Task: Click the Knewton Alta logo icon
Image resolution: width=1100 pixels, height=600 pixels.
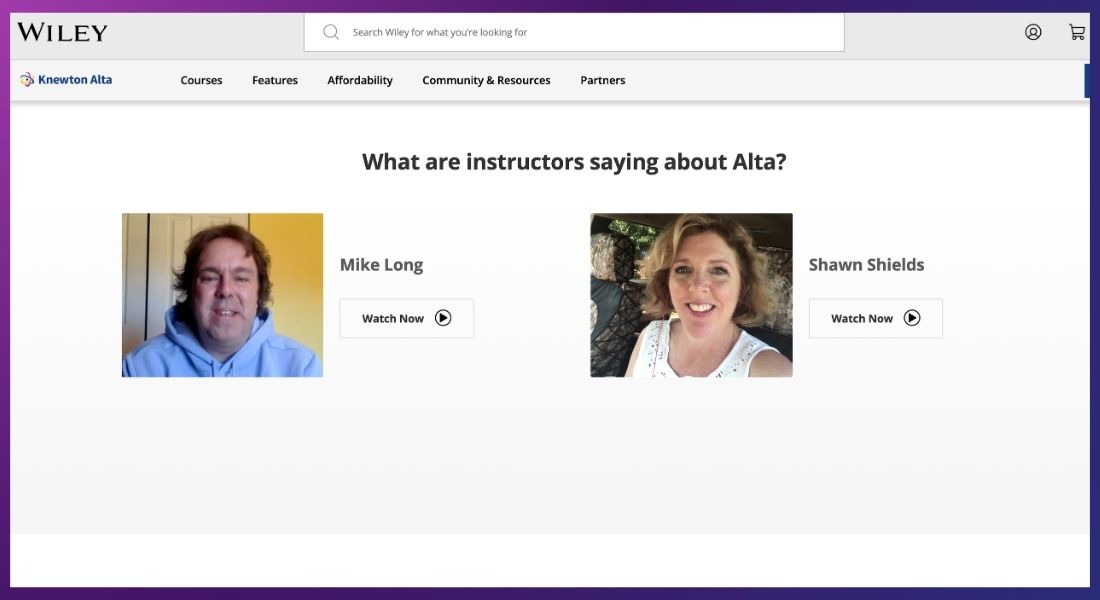Action: [x=27, y=80]
